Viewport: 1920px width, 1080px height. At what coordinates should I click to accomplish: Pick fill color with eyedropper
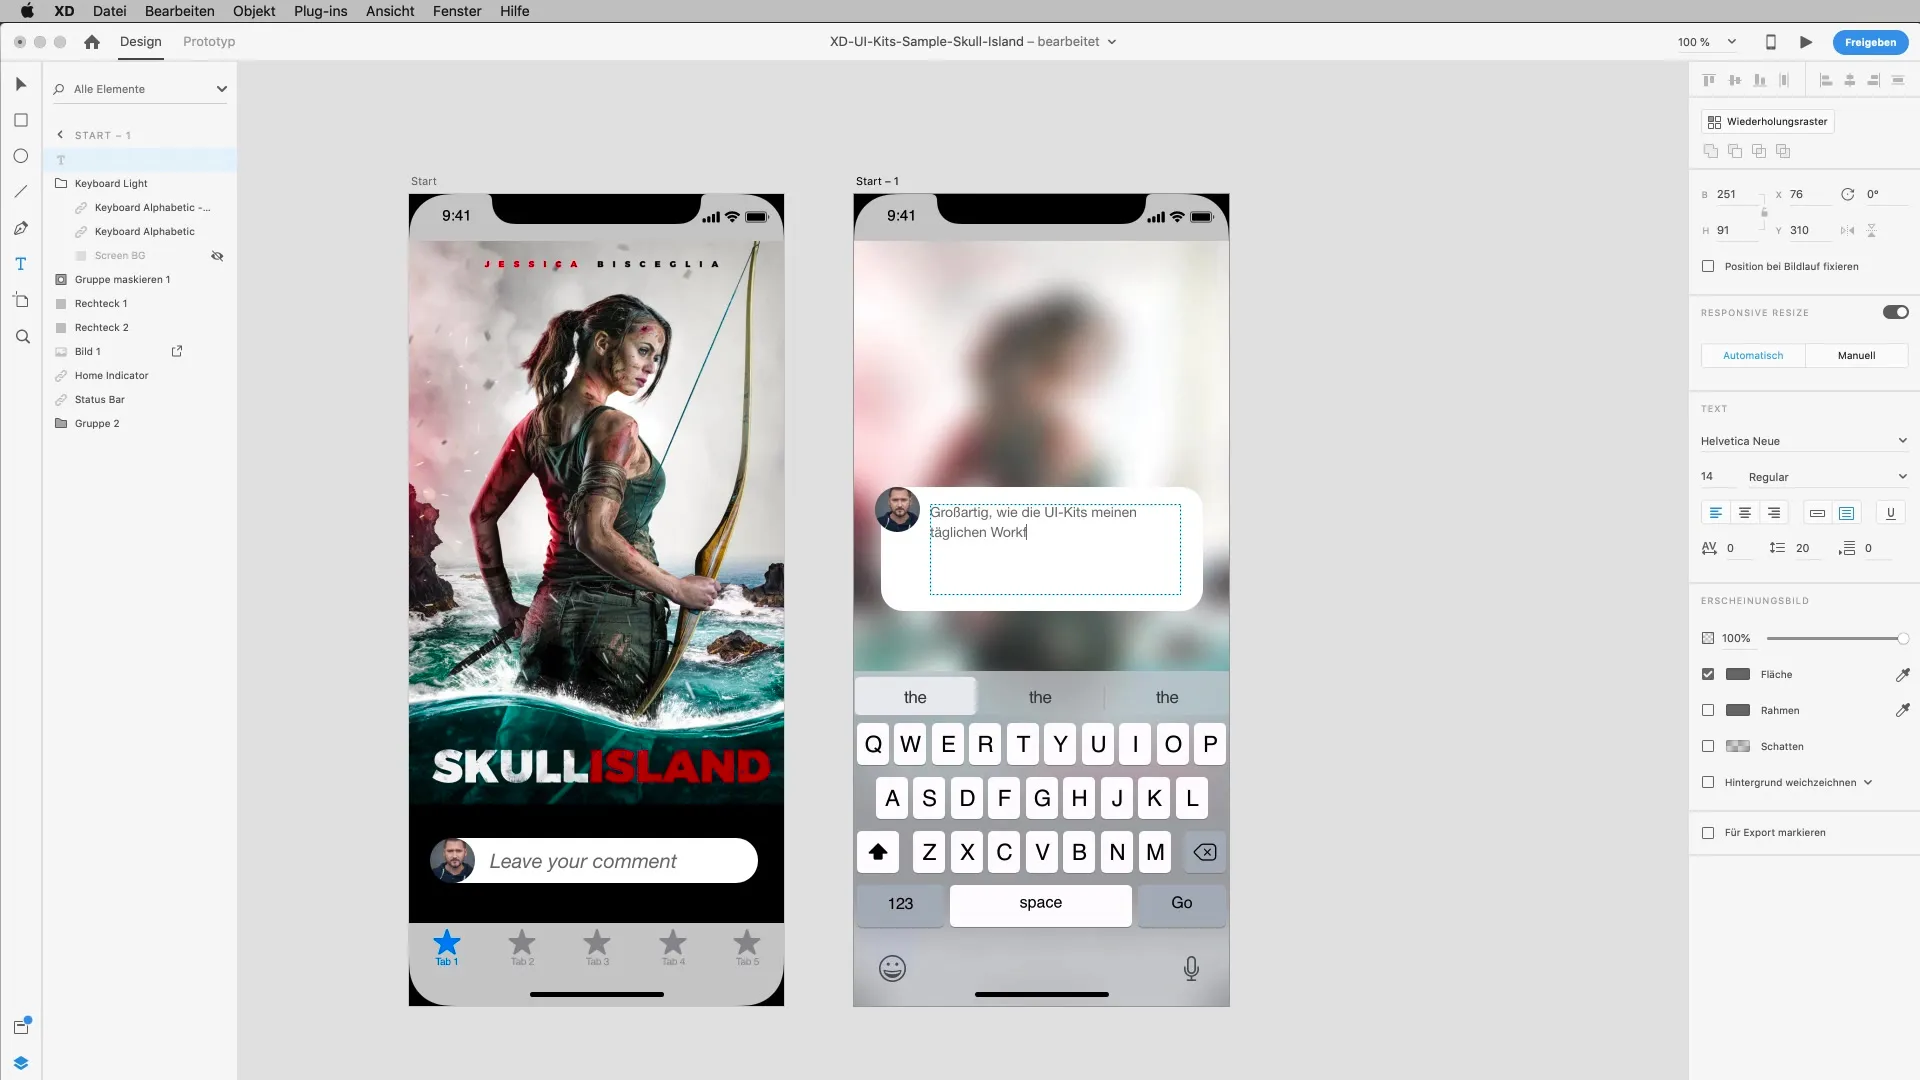1902,675
